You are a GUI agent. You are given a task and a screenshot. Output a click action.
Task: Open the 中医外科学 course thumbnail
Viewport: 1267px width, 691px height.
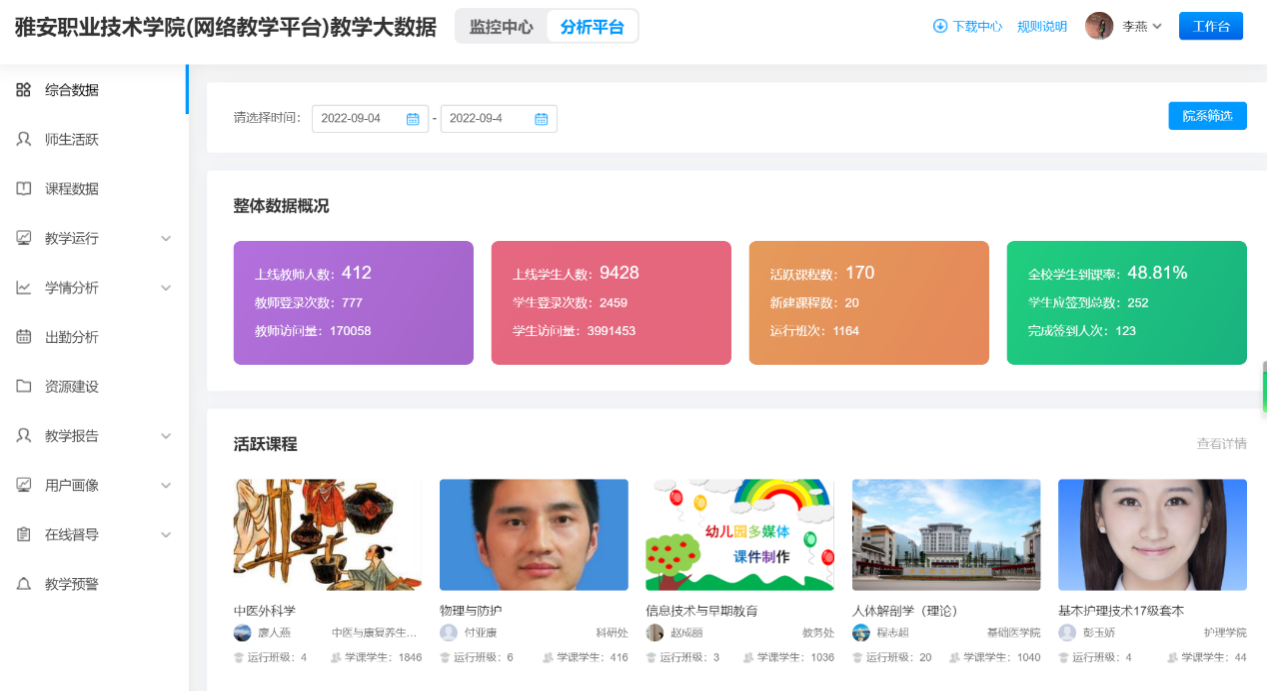(327, 535)
